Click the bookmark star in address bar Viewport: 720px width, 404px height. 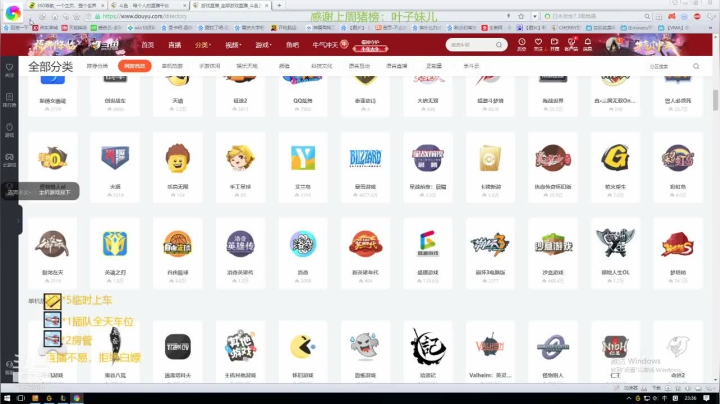tap(521, 16)
